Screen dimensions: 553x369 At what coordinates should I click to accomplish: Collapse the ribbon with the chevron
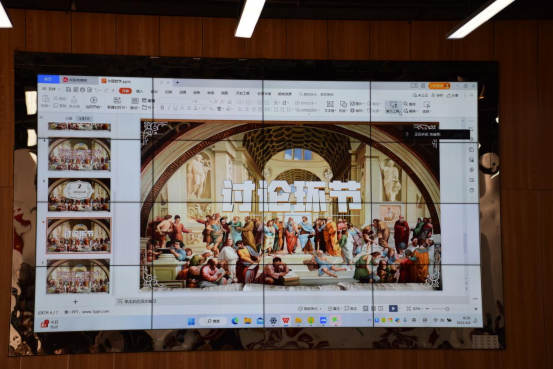pos(472,95)
